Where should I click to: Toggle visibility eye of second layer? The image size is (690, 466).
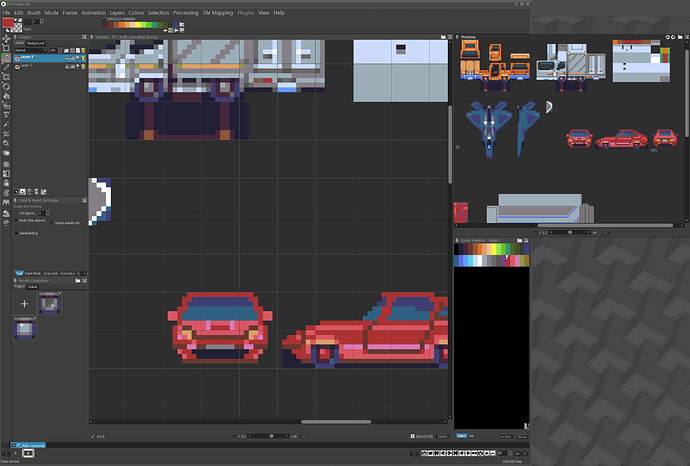[17, 67]
